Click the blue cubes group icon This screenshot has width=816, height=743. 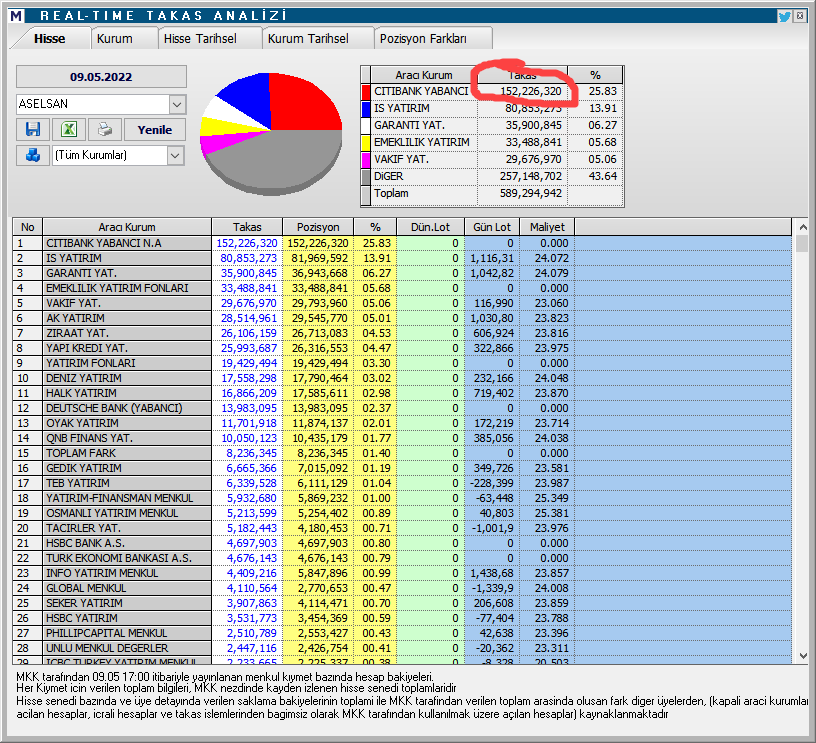point(33,155)
